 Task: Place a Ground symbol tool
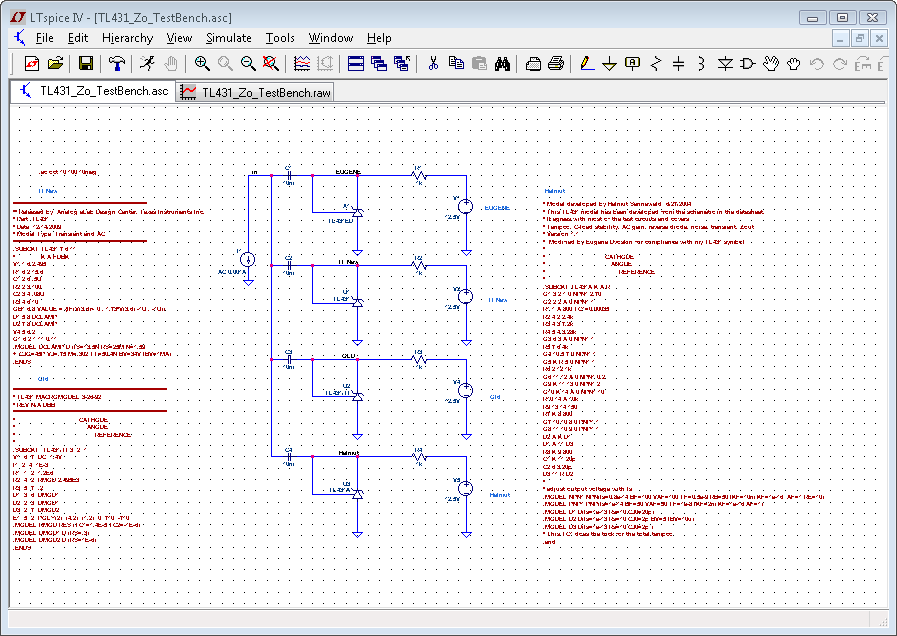click(609, 63)
